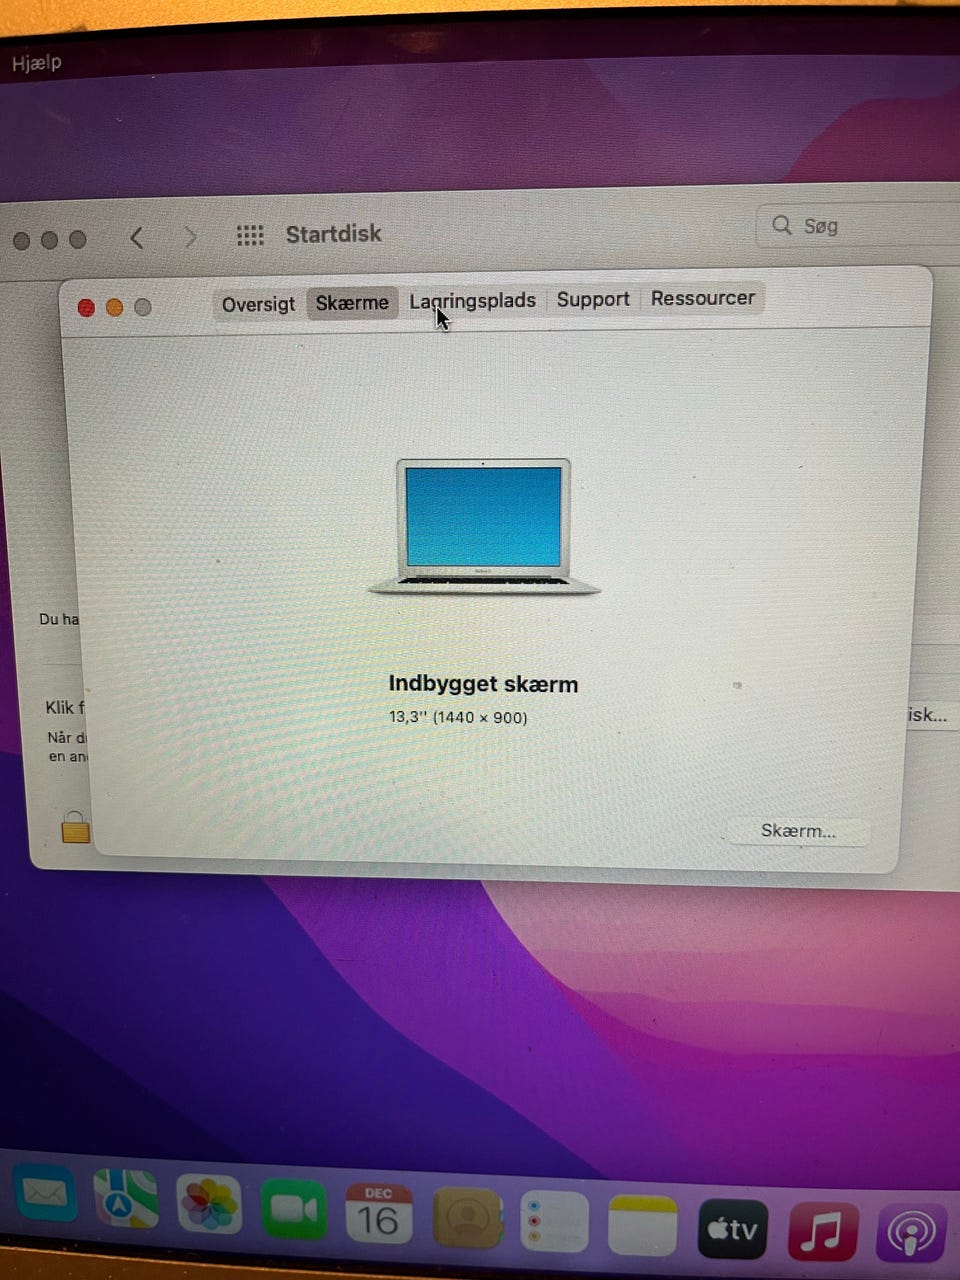Screen dimensions: 960x1280
Task: Click the padlock icon in Startdisk window
Action: (x=76, y=826)
